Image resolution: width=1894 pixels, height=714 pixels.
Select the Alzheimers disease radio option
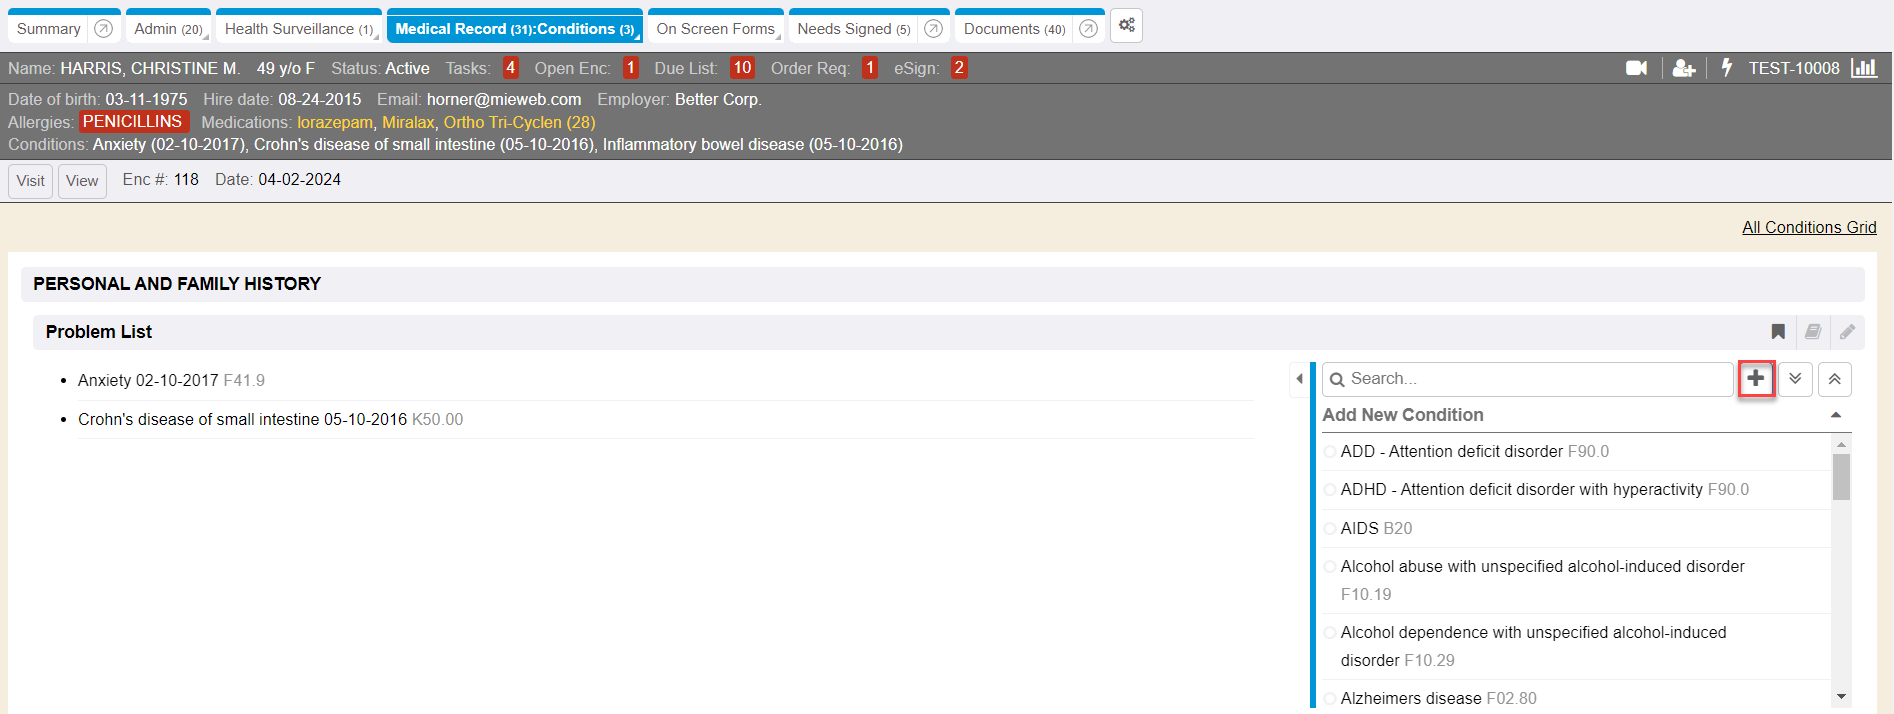[x=1330, y=698]
